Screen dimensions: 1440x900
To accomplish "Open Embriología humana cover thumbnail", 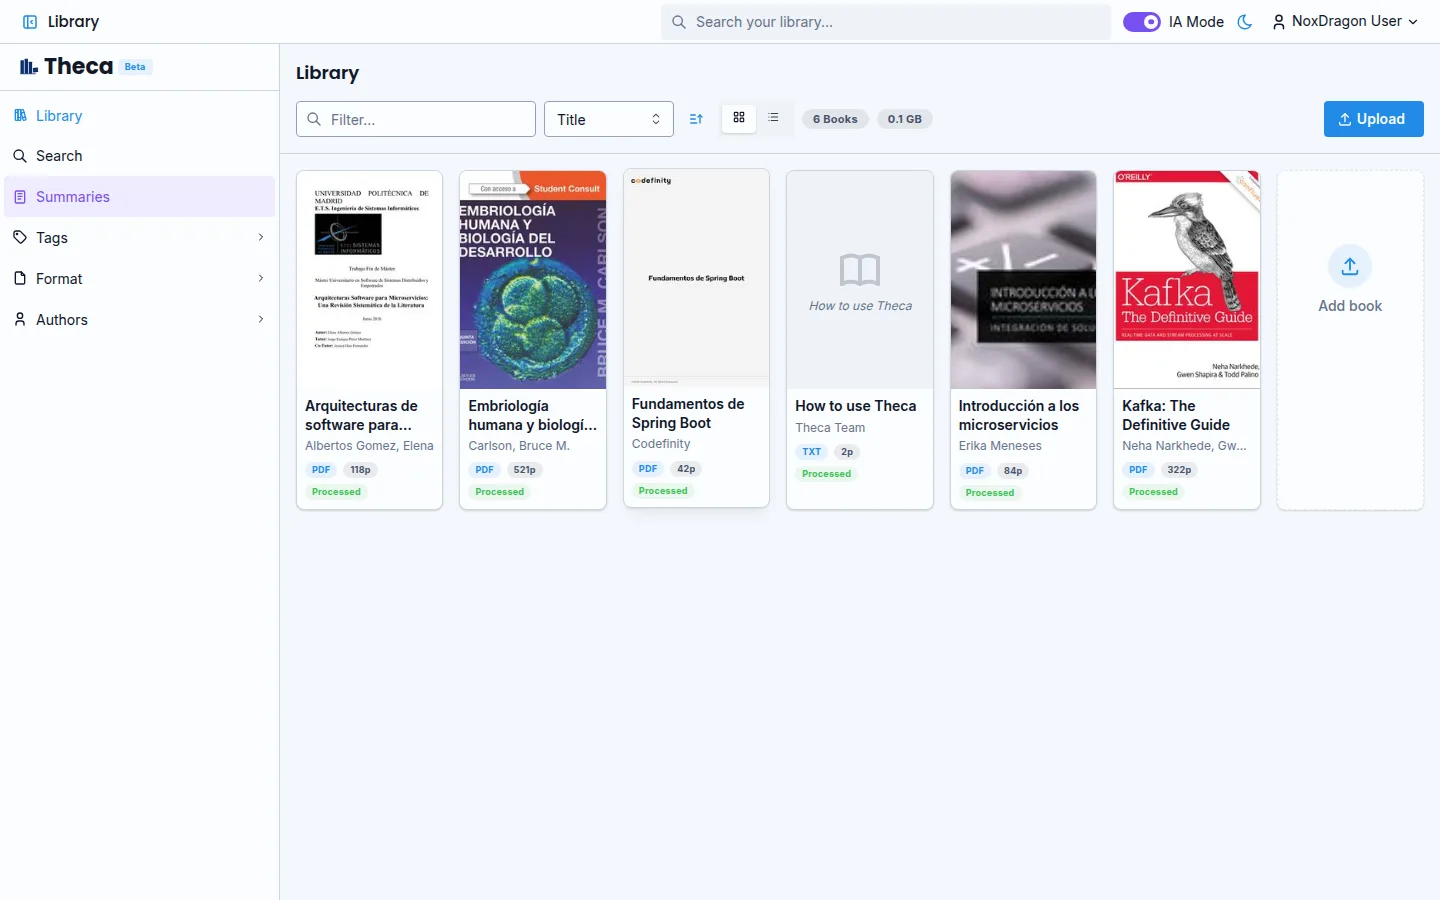I will click(533, 280).
